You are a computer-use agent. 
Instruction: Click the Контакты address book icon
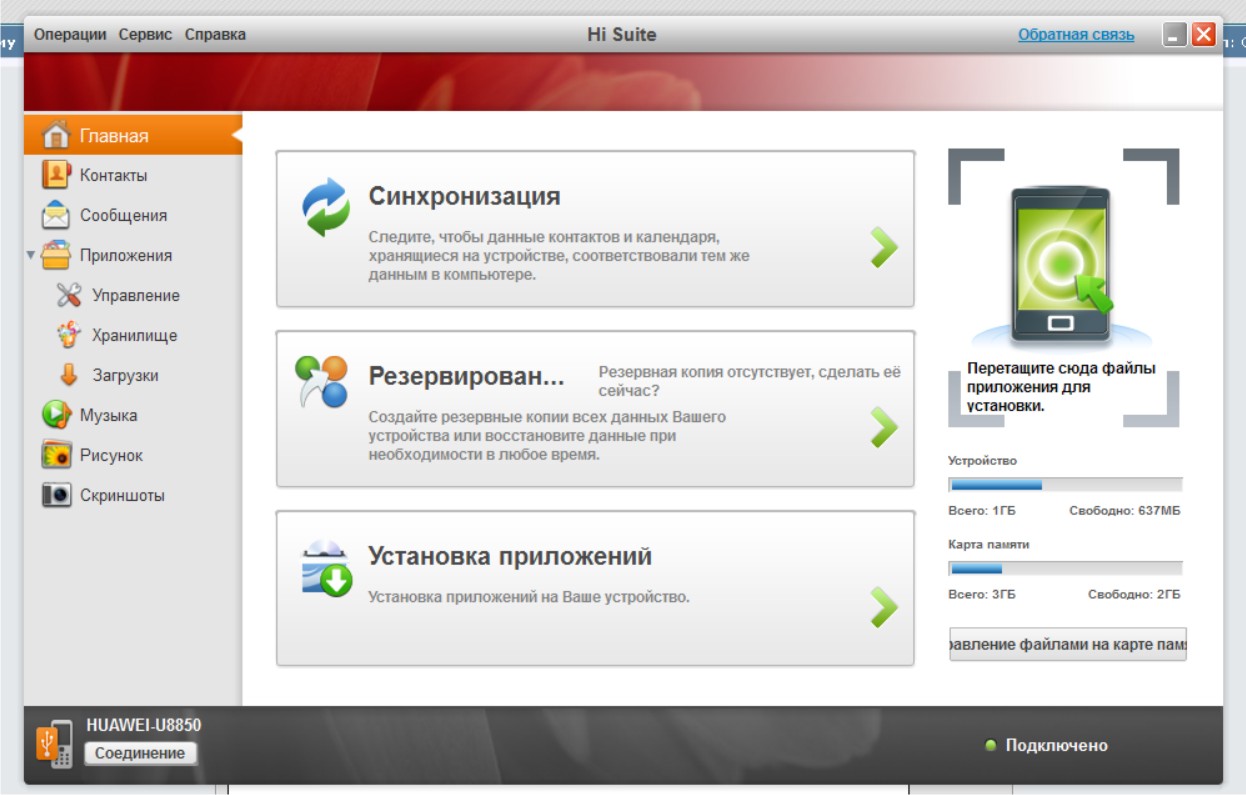[x=56, y=175]
